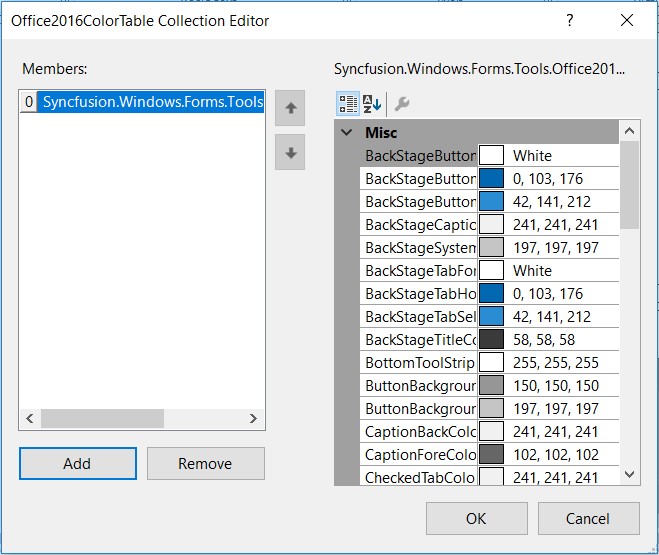Select the BackStageTitleC property name

(419, 339)
